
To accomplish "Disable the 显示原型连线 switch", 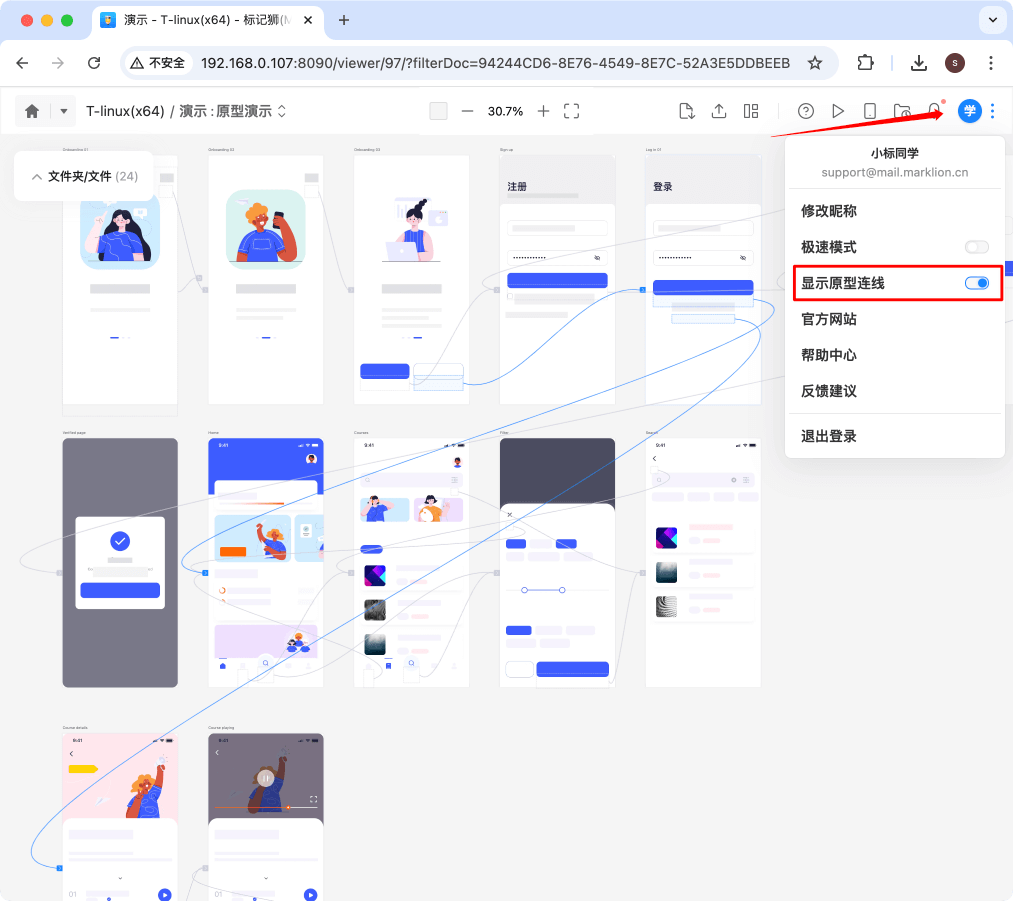I will (976, 283).
